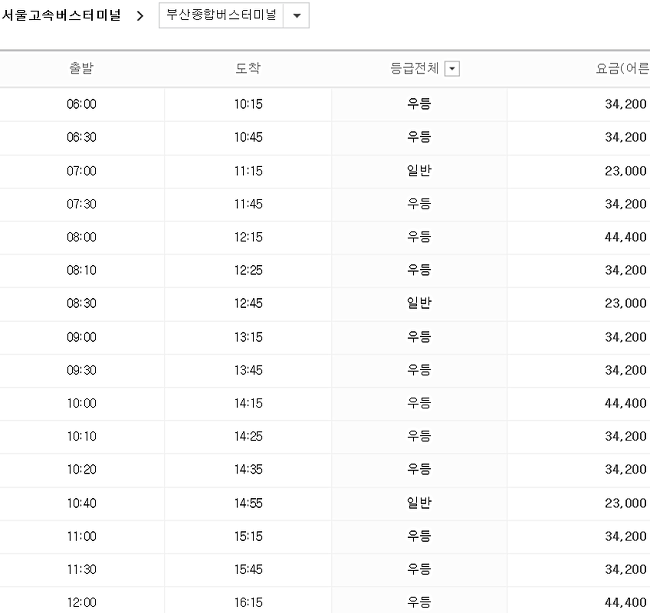Select the 10:00 departure time
Image resolution: width=650 pixels, height=613 pixels.
(81, 403)
